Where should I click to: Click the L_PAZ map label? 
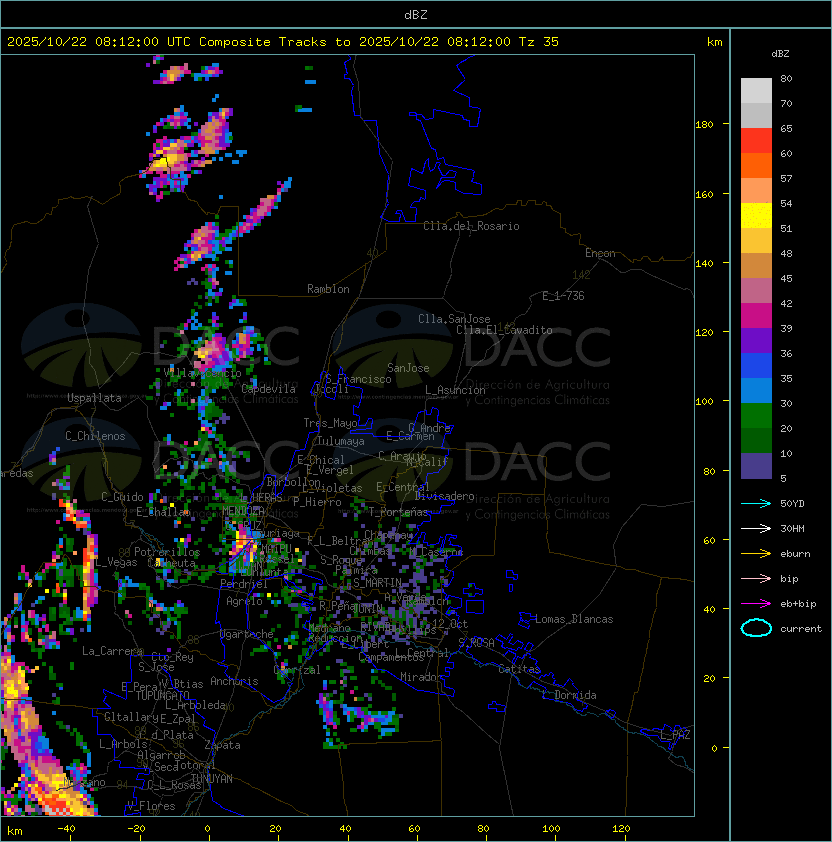point(676,735)
